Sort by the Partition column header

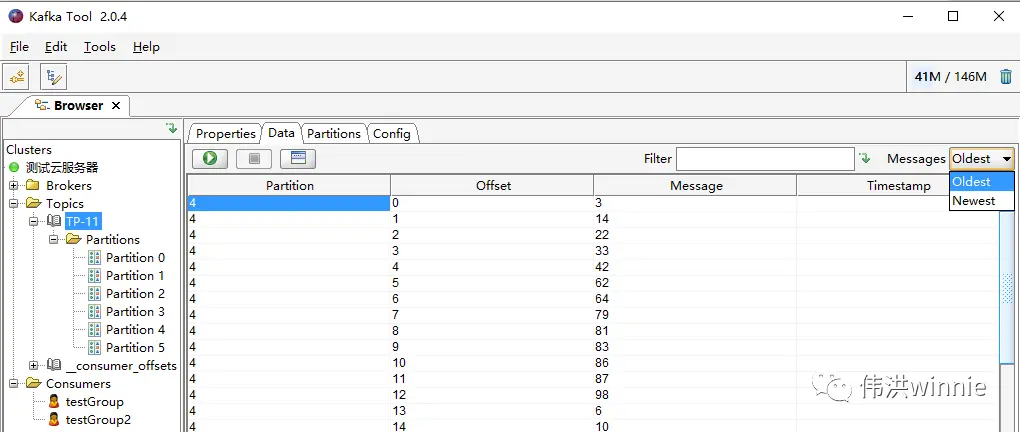click(x=289, y=185)
